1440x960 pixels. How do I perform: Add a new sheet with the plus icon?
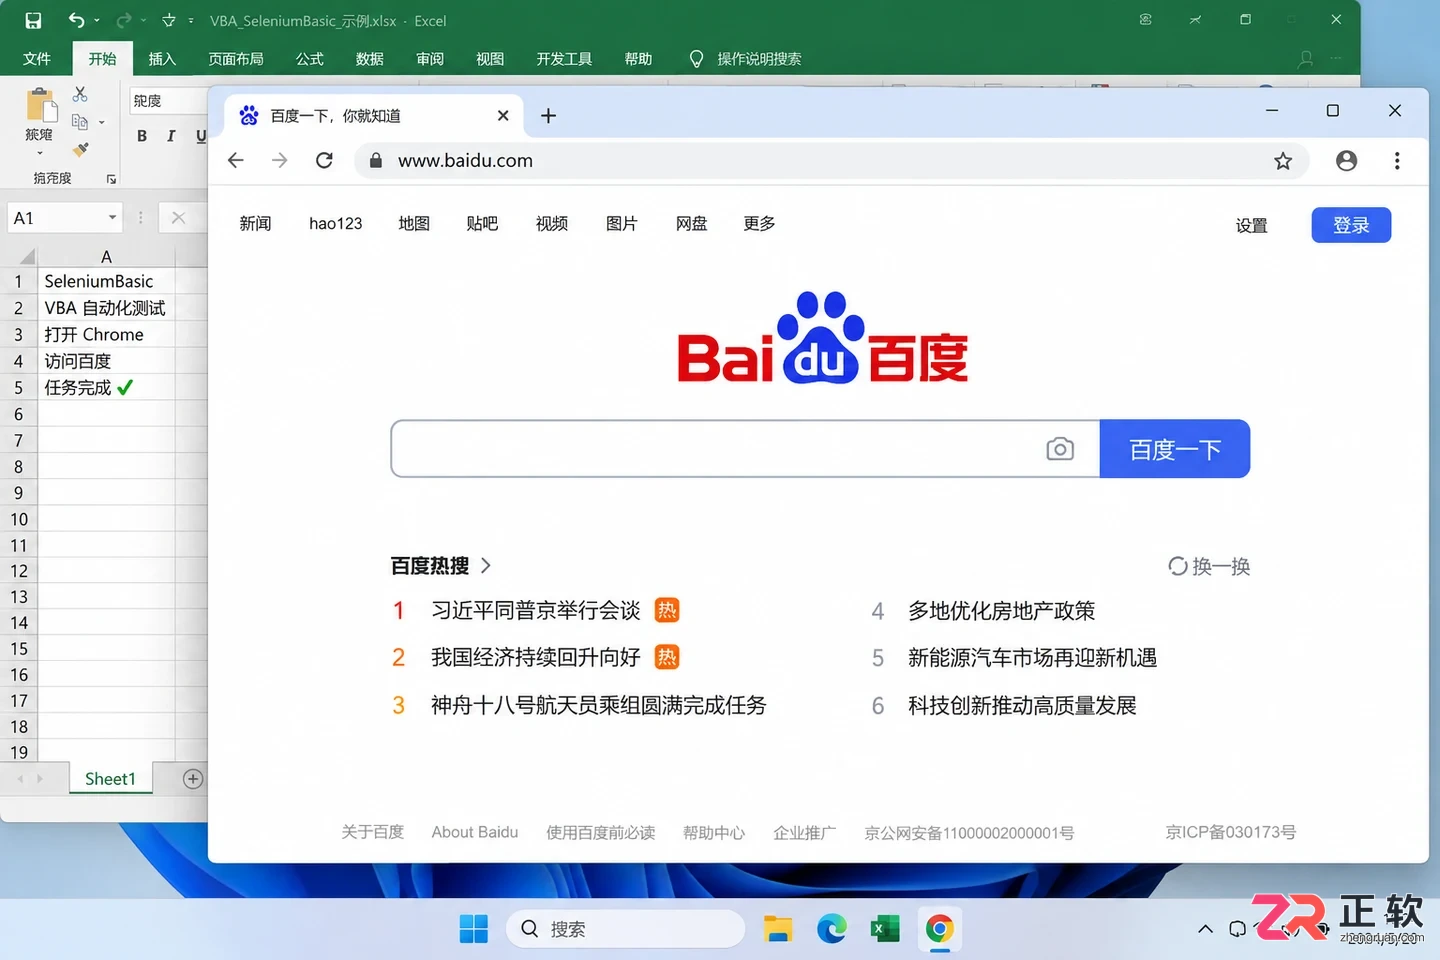(193, 779)
